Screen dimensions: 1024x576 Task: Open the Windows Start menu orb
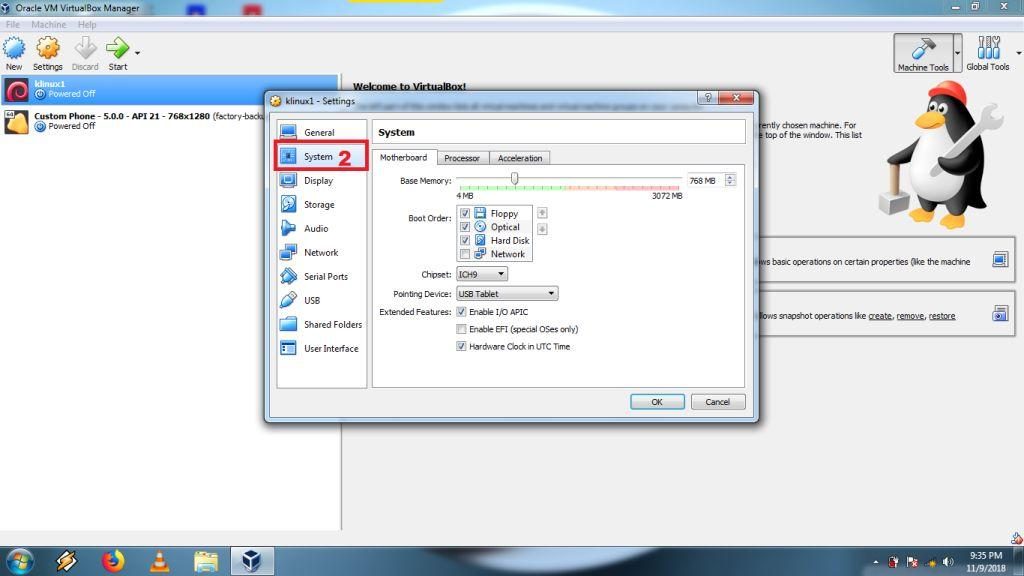click(x=19, y=562)
